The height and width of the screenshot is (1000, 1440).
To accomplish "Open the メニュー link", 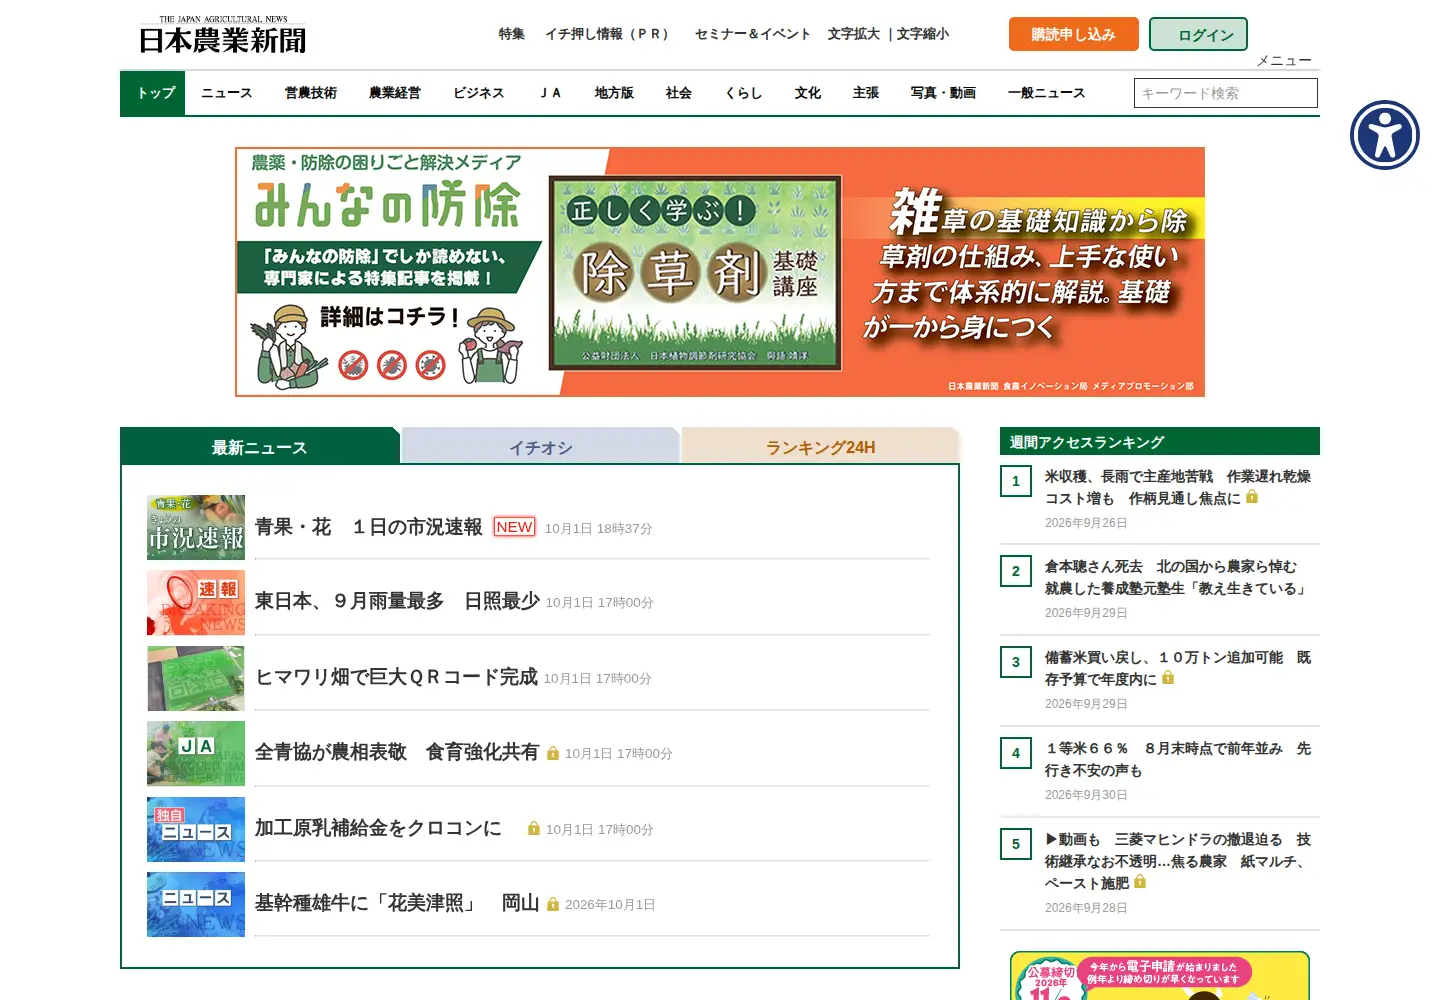I will coord(1284,61).
